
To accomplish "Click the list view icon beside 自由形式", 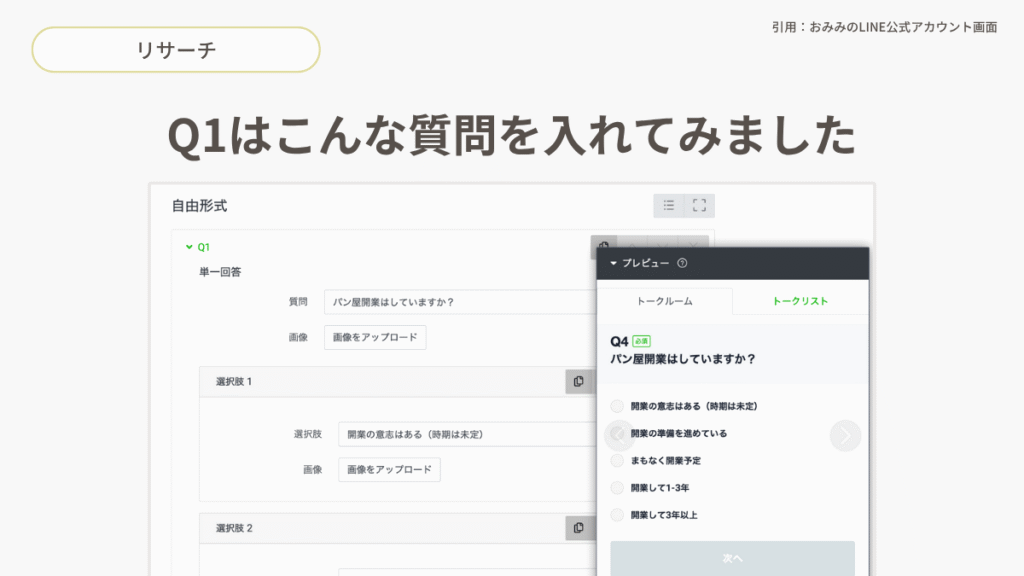I will pyautogui.click(x=669, y=206).
